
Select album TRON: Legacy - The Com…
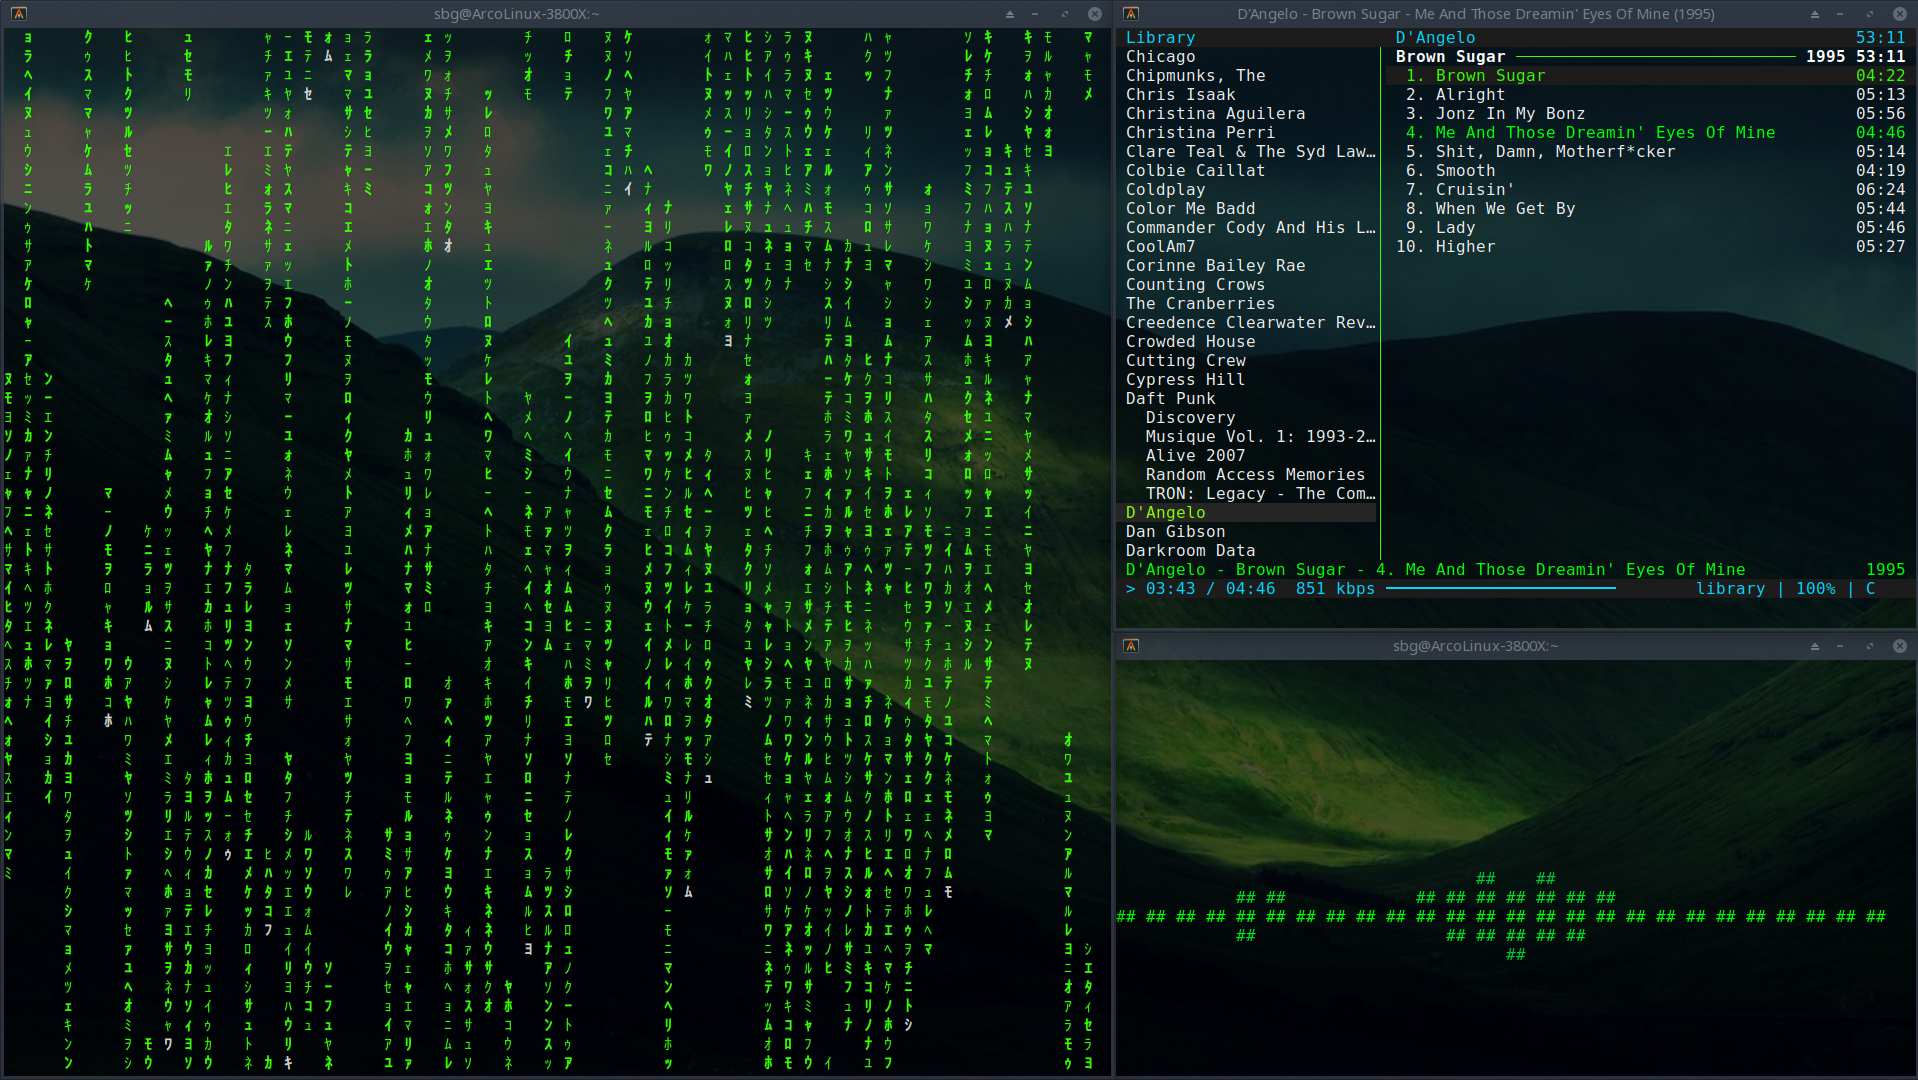click(x=1260, y=494)
